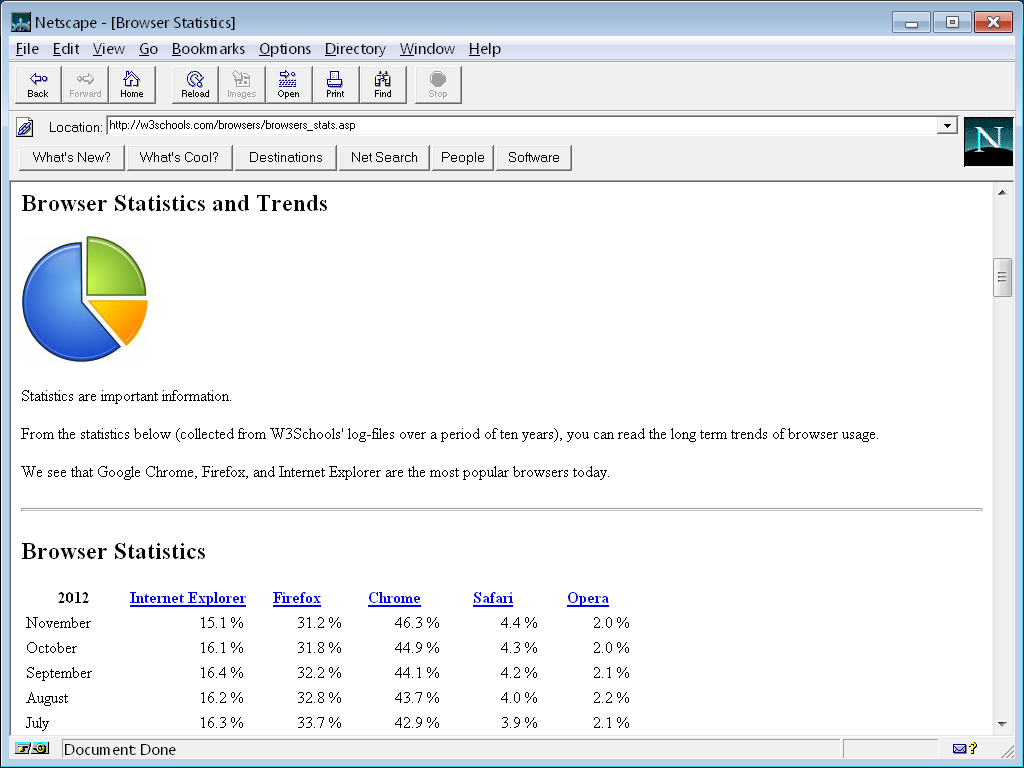
Task: Open Find with the binoculars icon
Action: coord(383,85)
